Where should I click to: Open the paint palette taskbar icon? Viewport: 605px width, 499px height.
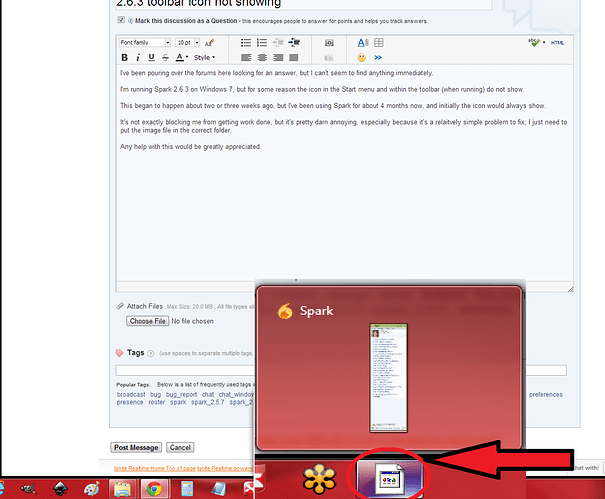(92, 489)
